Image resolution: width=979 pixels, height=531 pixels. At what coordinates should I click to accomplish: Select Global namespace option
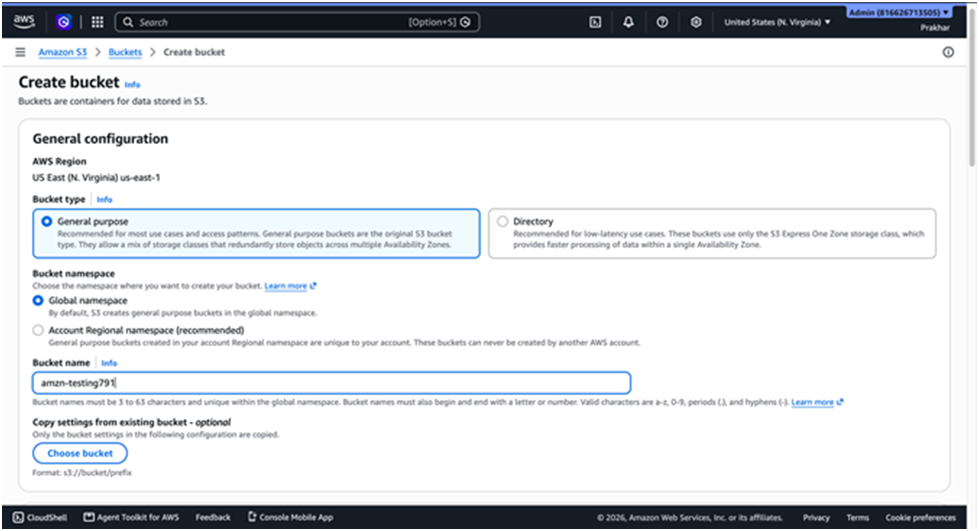[x=38, y=300]
